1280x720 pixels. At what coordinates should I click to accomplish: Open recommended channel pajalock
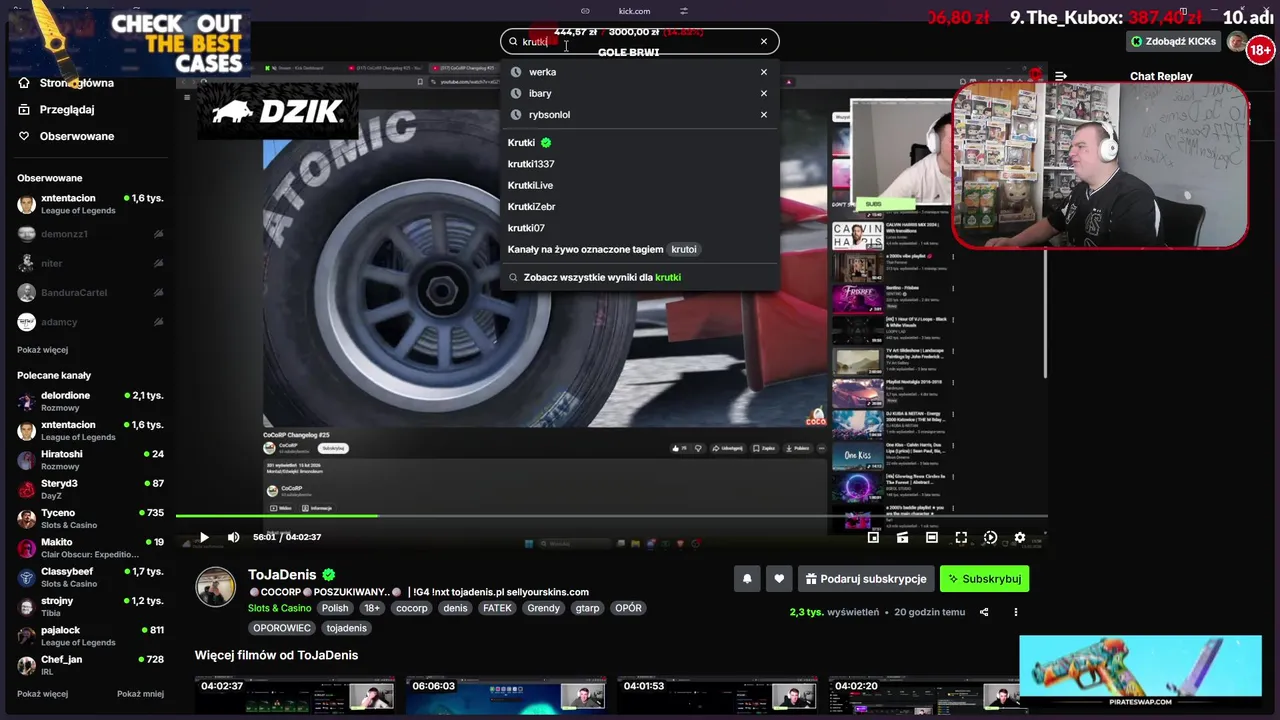coord(90,635)
